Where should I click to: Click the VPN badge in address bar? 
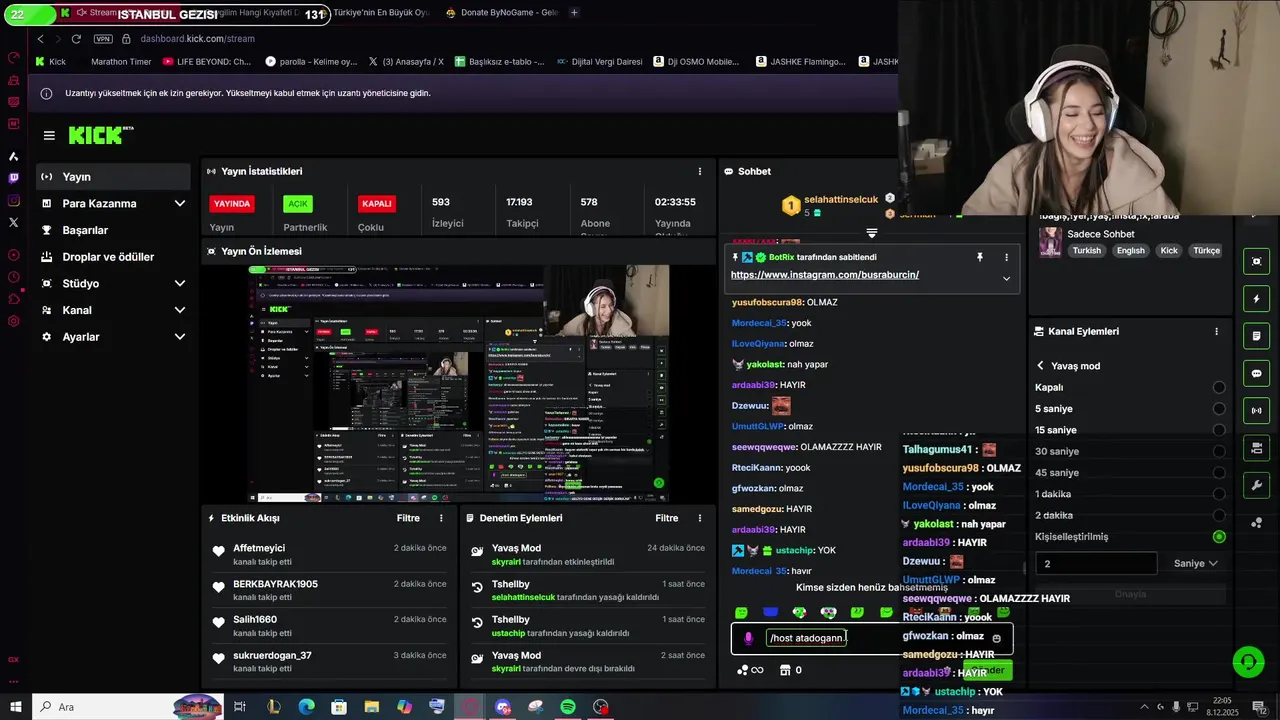[103, 38]
